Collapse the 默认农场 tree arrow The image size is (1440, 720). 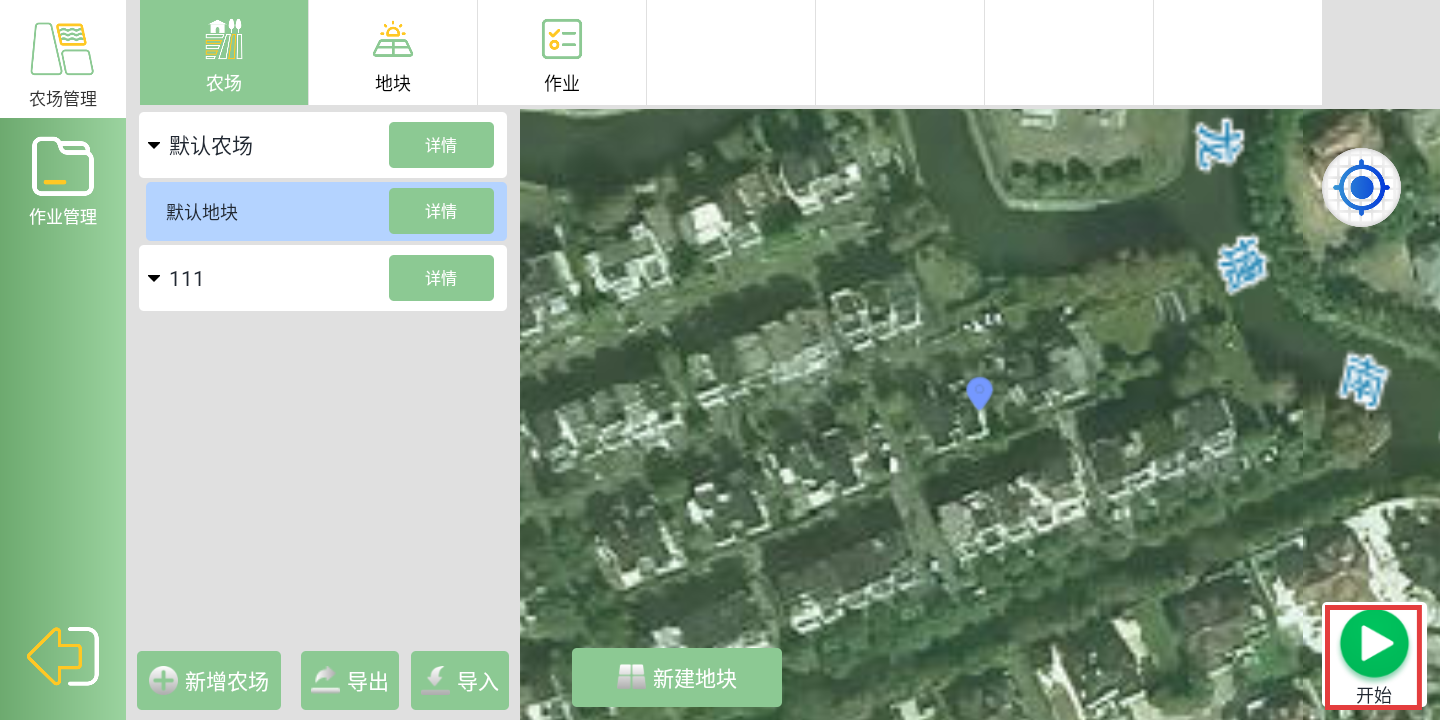pyautogui.click(x=154, y=146)
